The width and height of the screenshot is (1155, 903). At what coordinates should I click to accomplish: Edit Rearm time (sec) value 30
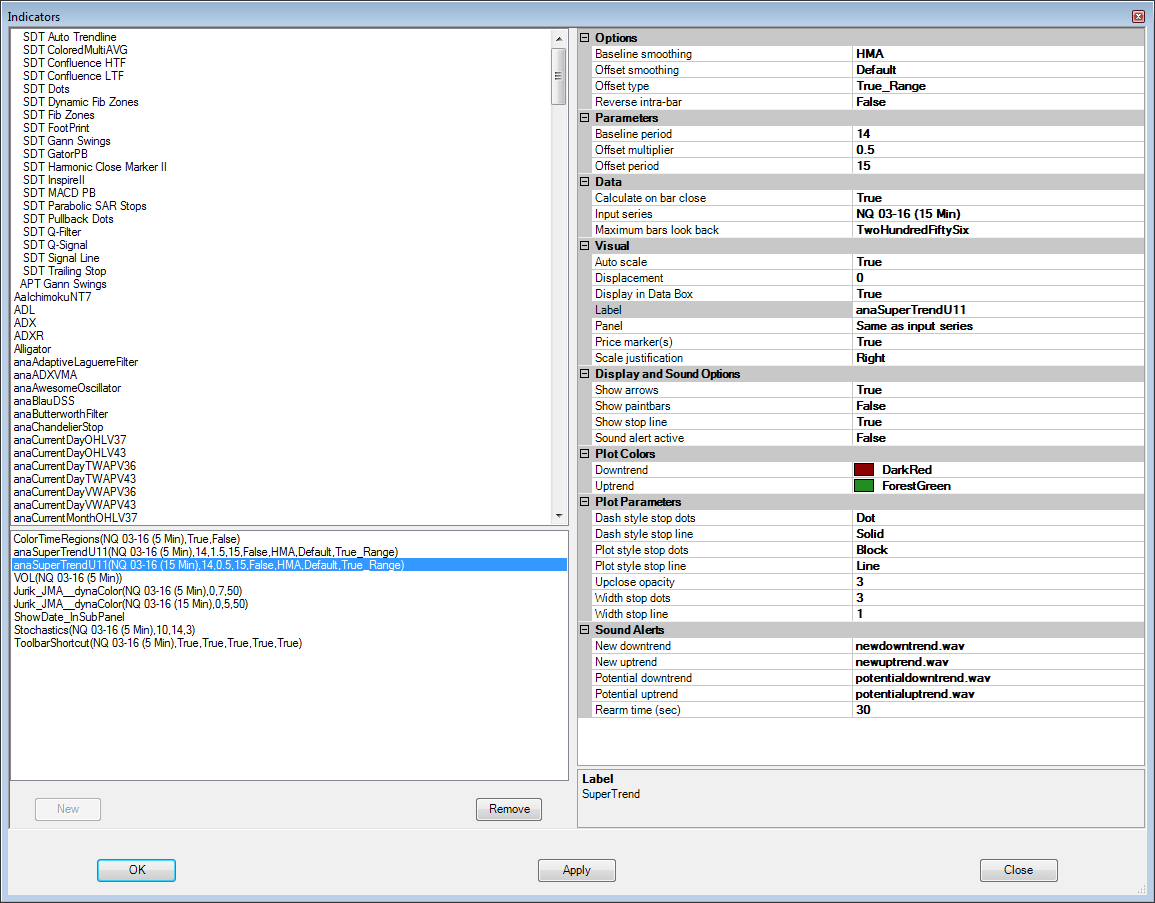tap(998, 710)
